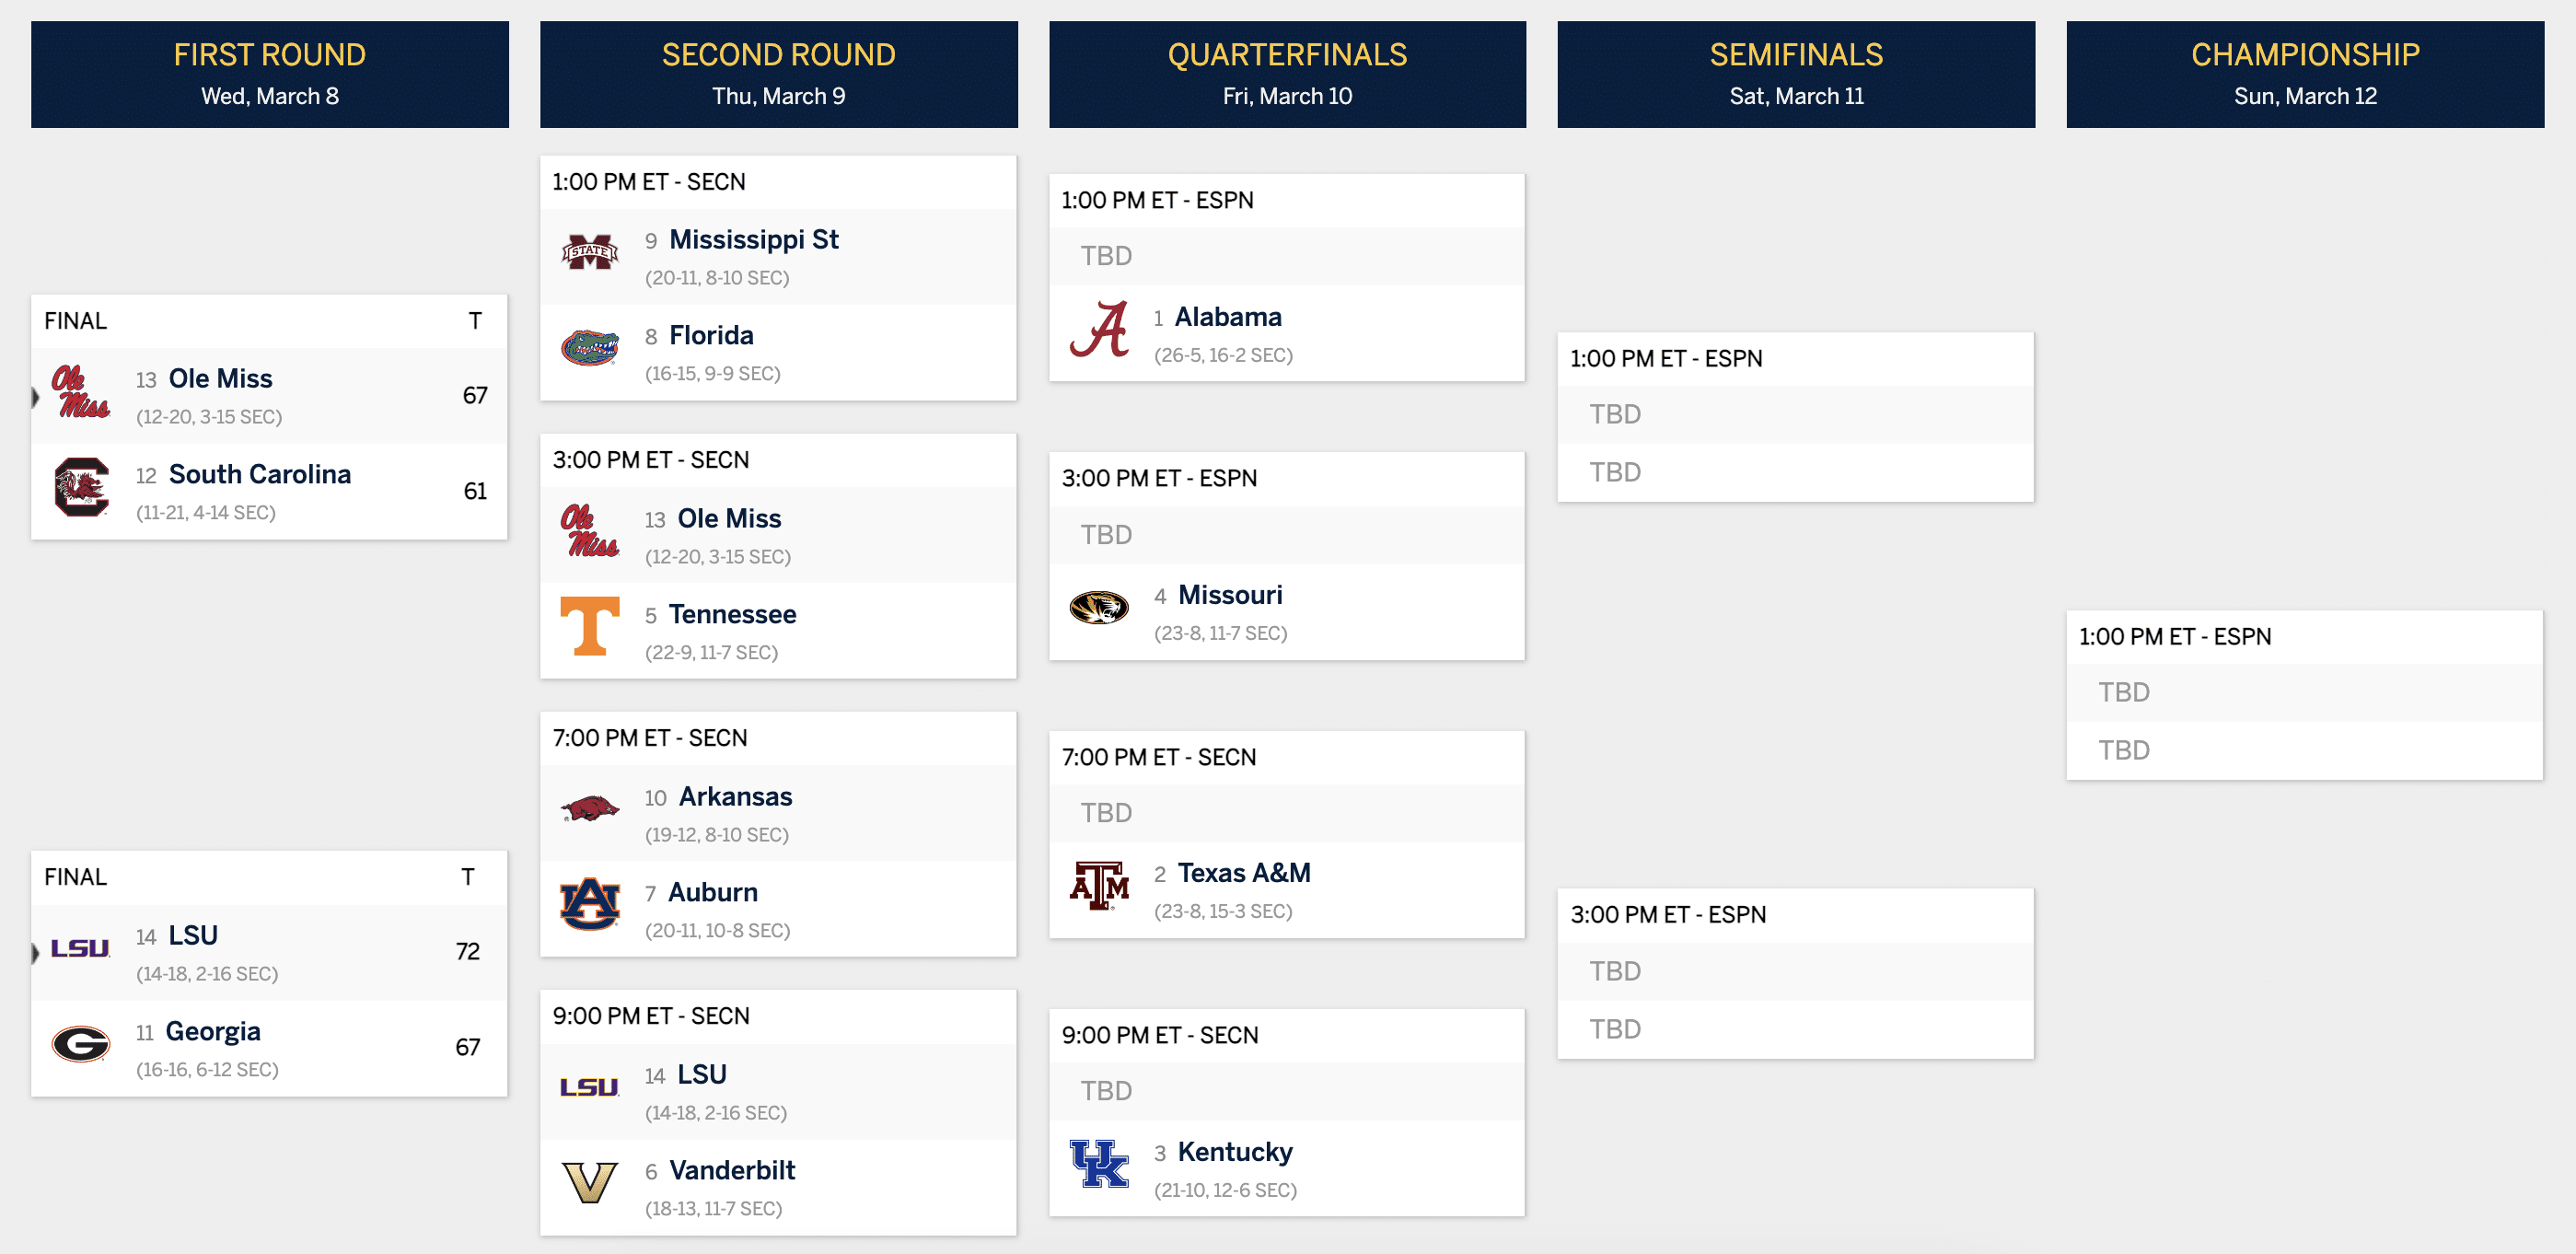Click the Mississippi State logo
This screenshot has width=2576, height=1254.
click(589, 252)
